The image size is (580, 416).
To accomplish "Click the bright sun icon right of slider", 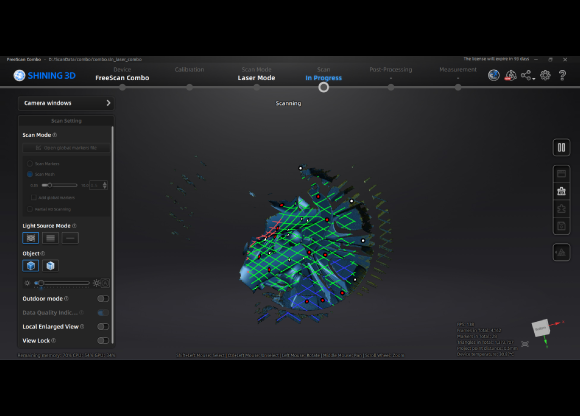I will click(96, 283).
